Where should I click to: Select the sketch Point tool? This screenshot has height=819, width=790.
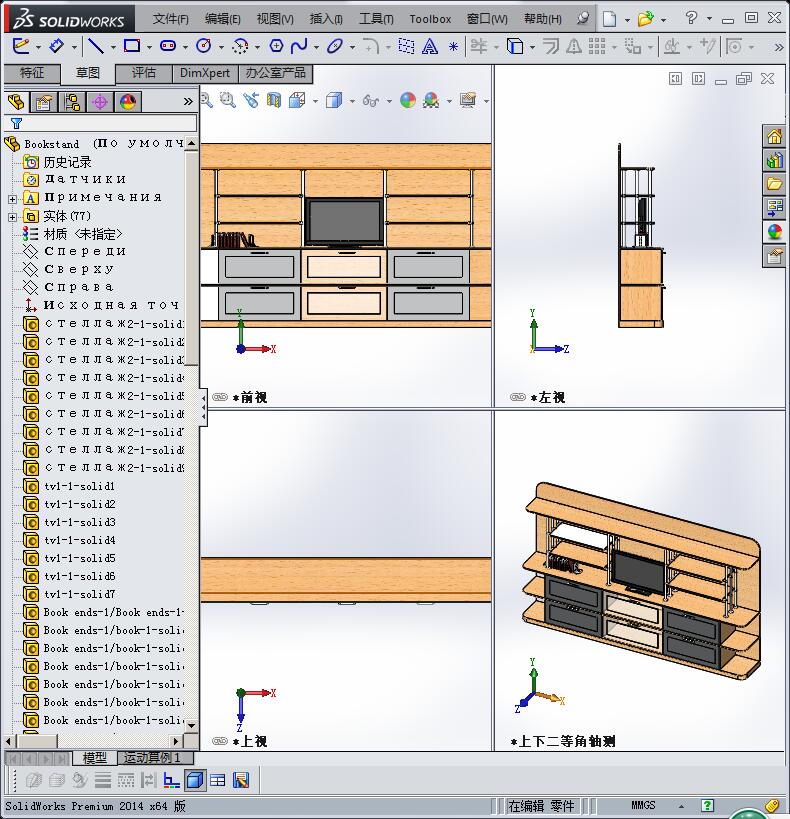(454, 46)
